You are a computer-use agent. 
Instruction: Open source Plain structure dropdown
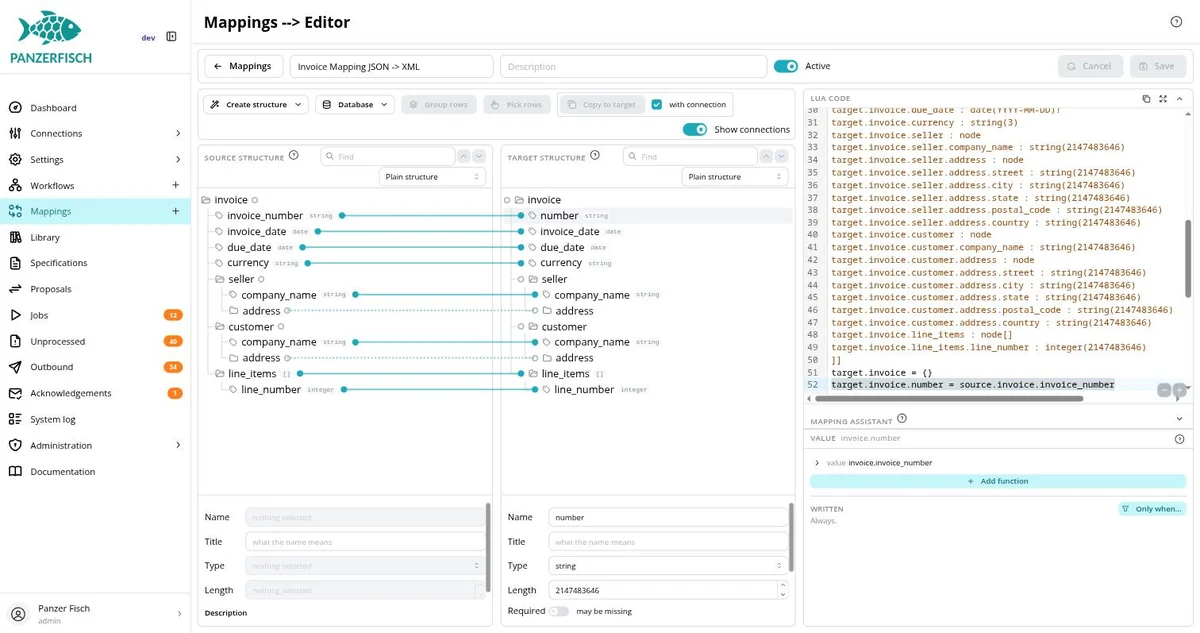(x=433, y=177)
